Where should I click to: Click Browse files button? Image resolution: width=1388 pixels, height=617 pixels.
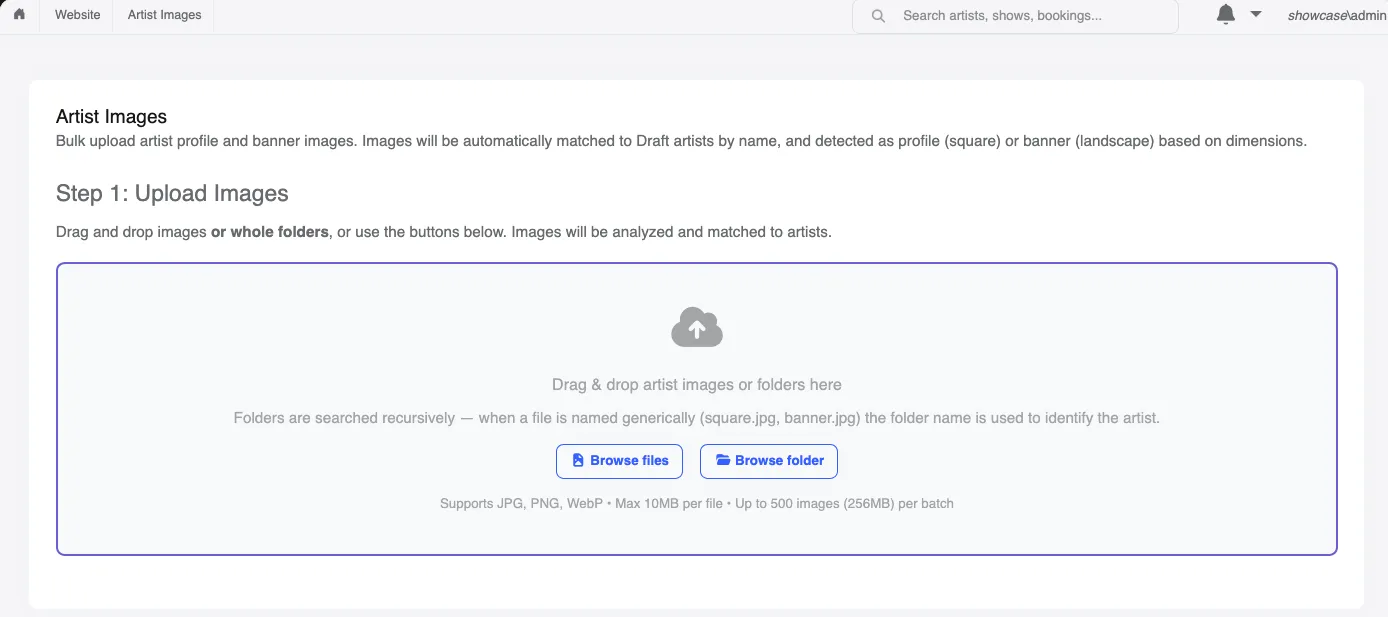click(619, 461)
